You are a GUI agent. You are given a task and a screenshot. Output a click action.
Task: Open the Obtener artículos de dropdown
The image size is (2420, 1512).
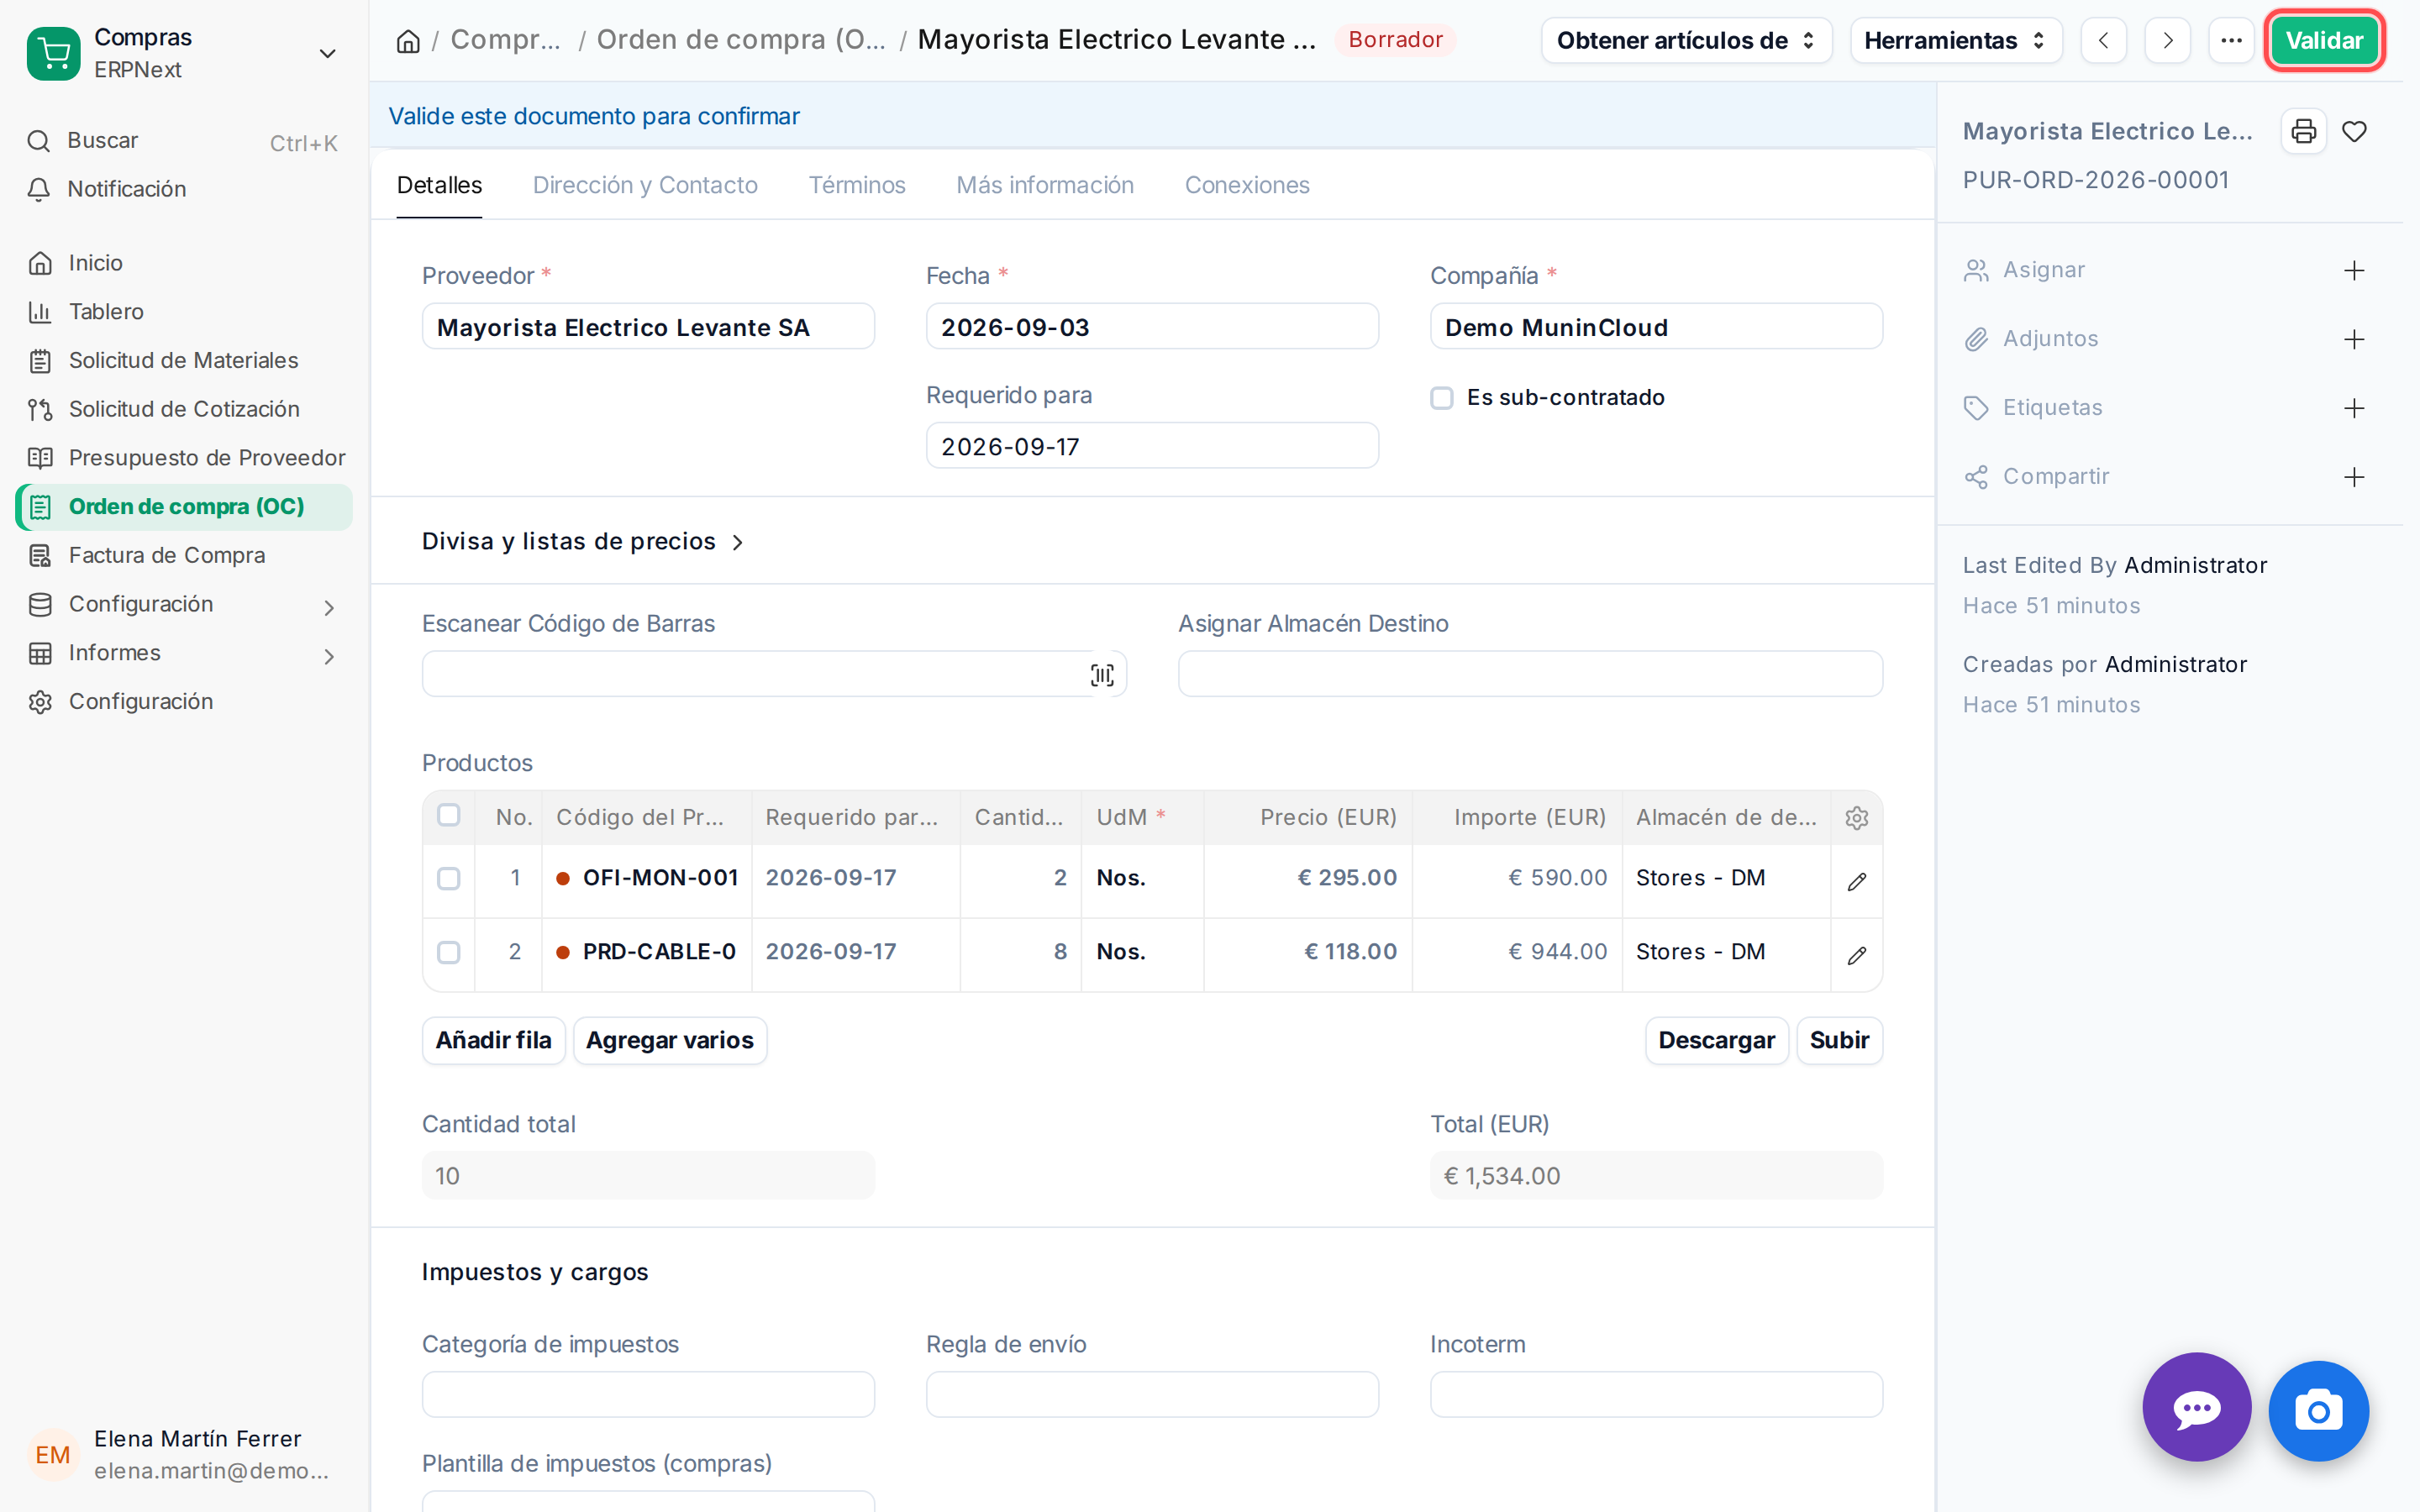[x=1686, y=41]
